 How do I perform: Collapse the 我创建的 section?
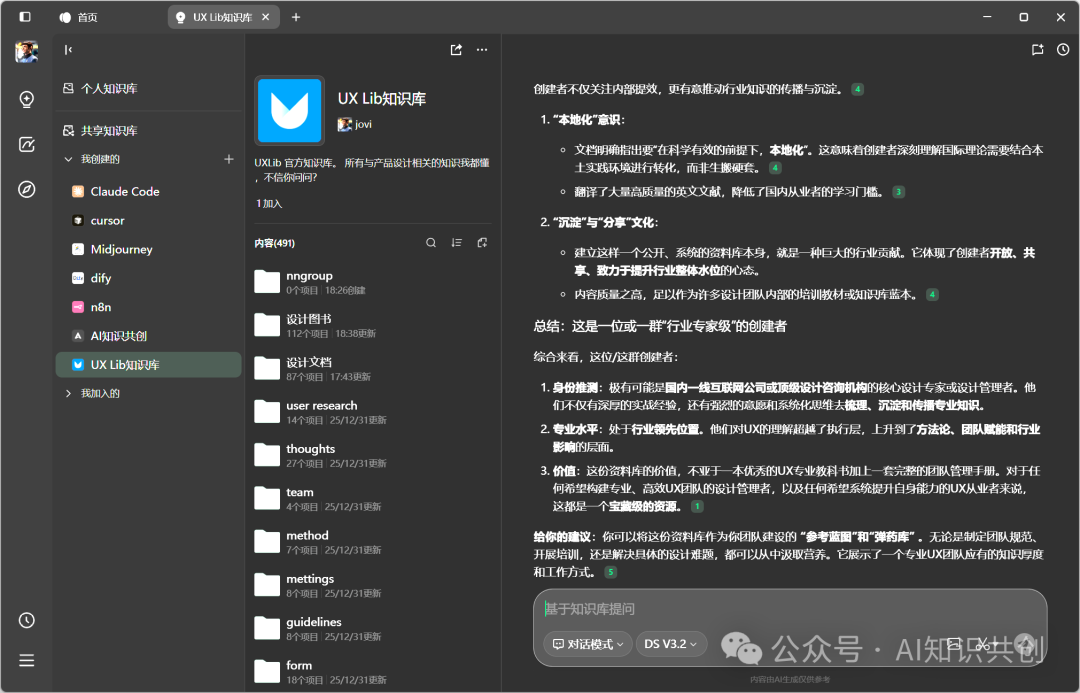click(68, 159)
